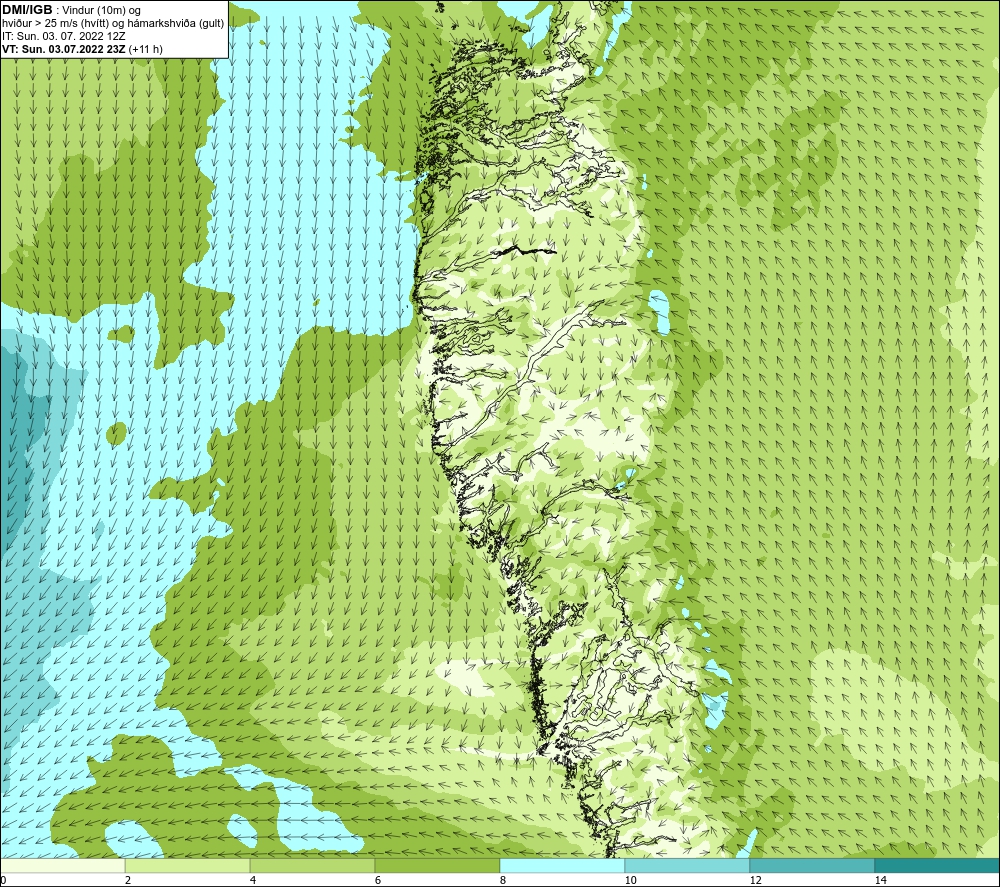This screenshot has width=1000, height=887.
Task: Click the teal 12–14 legend swatch
Action: pos(812,866)
